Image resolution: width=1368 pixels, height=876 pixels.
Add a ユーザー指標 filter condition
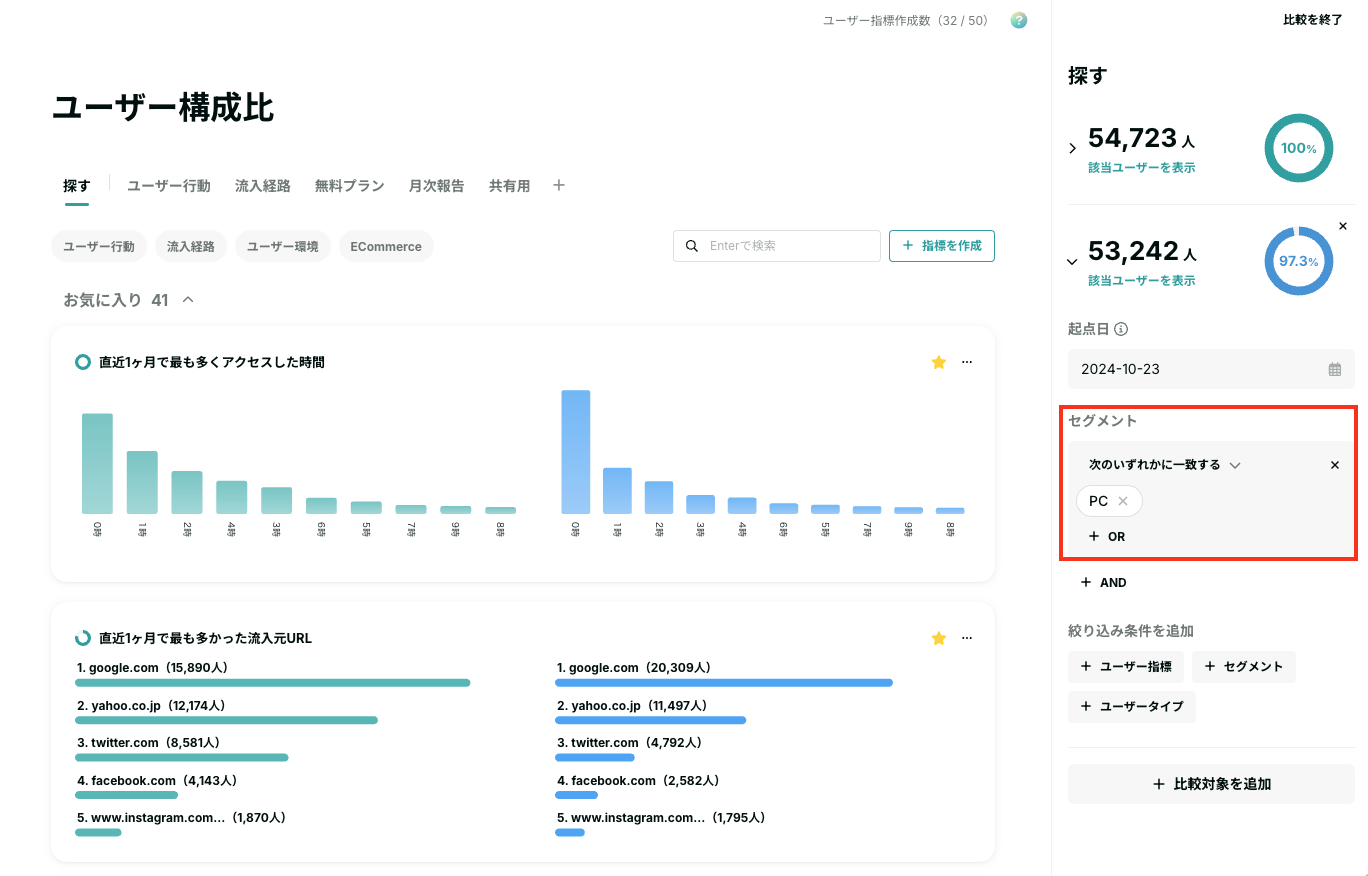(x=1126, y=667)
